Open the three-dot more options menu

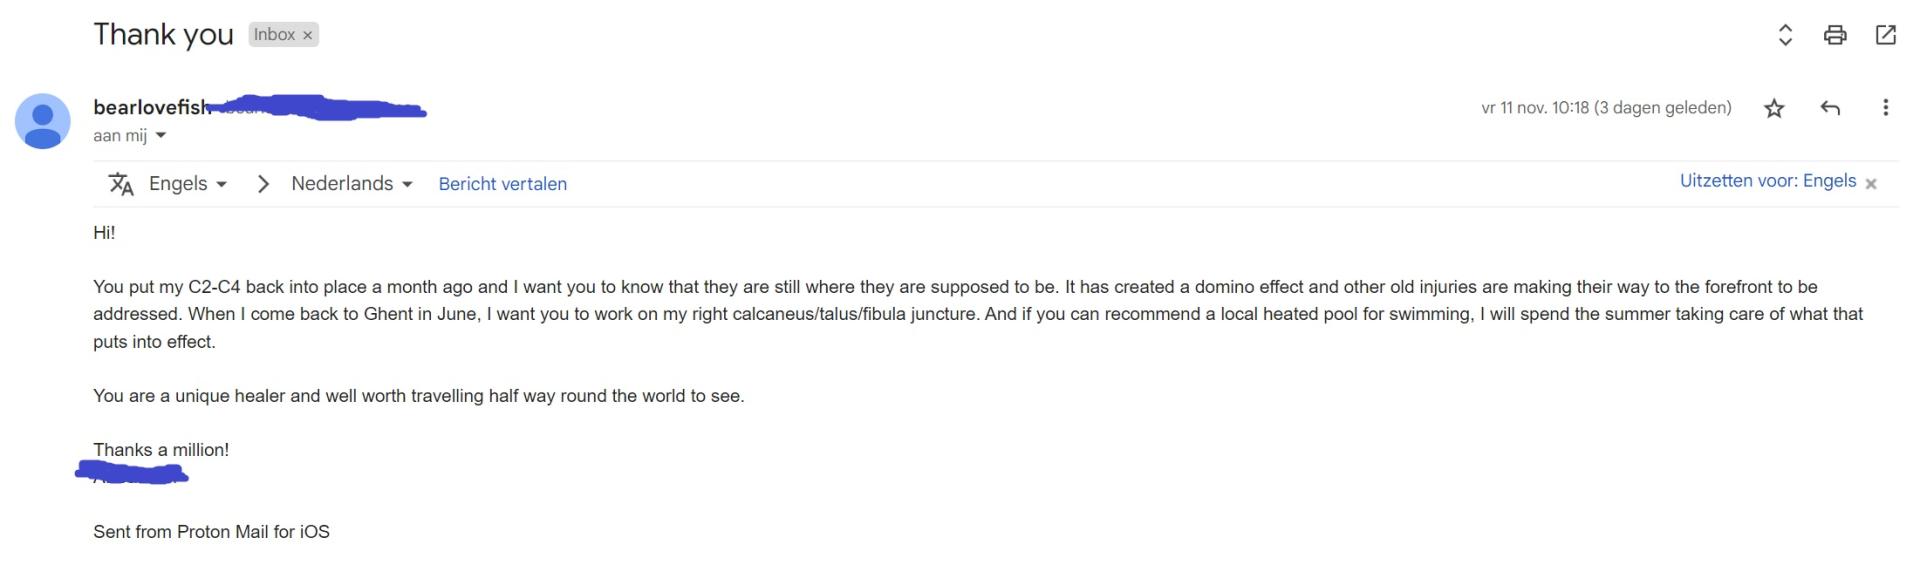[x=1885, y=108]
